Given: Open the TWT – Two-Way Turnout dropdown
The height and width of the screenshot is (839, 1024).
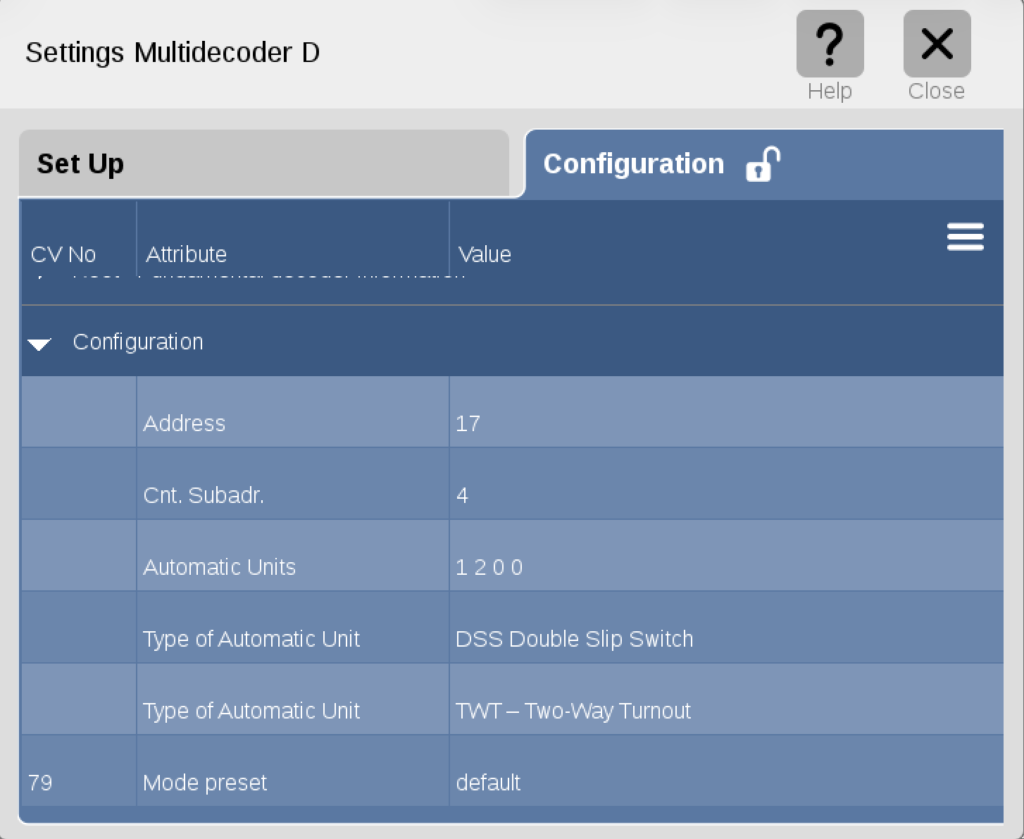Looking at the screenshot, I should 573,711.
